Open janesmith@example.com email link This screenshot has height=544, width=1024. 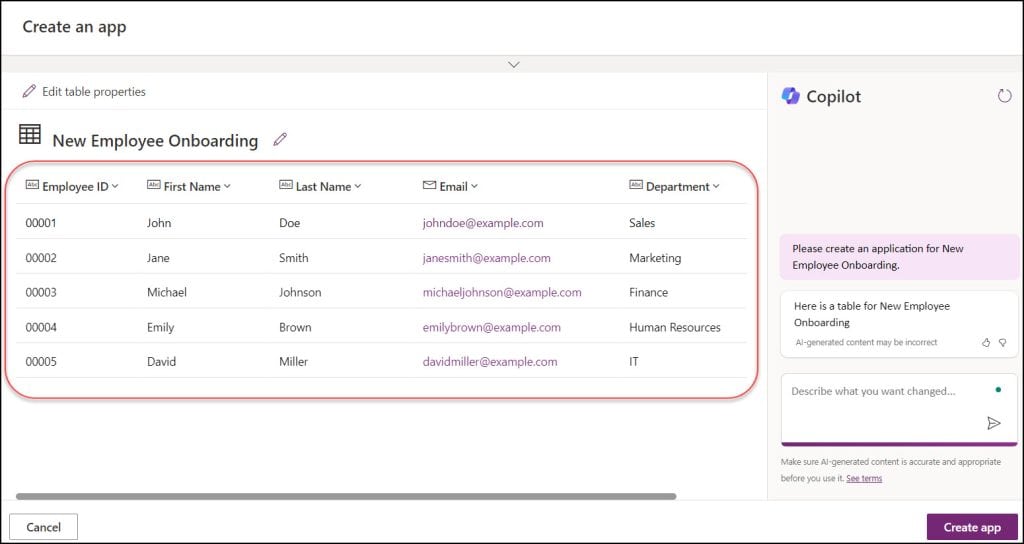tap(487, 257)
